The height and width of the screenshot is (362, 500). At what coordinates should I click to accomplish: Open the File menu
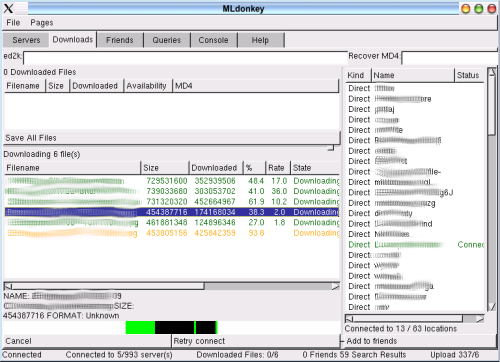[13, 23]
